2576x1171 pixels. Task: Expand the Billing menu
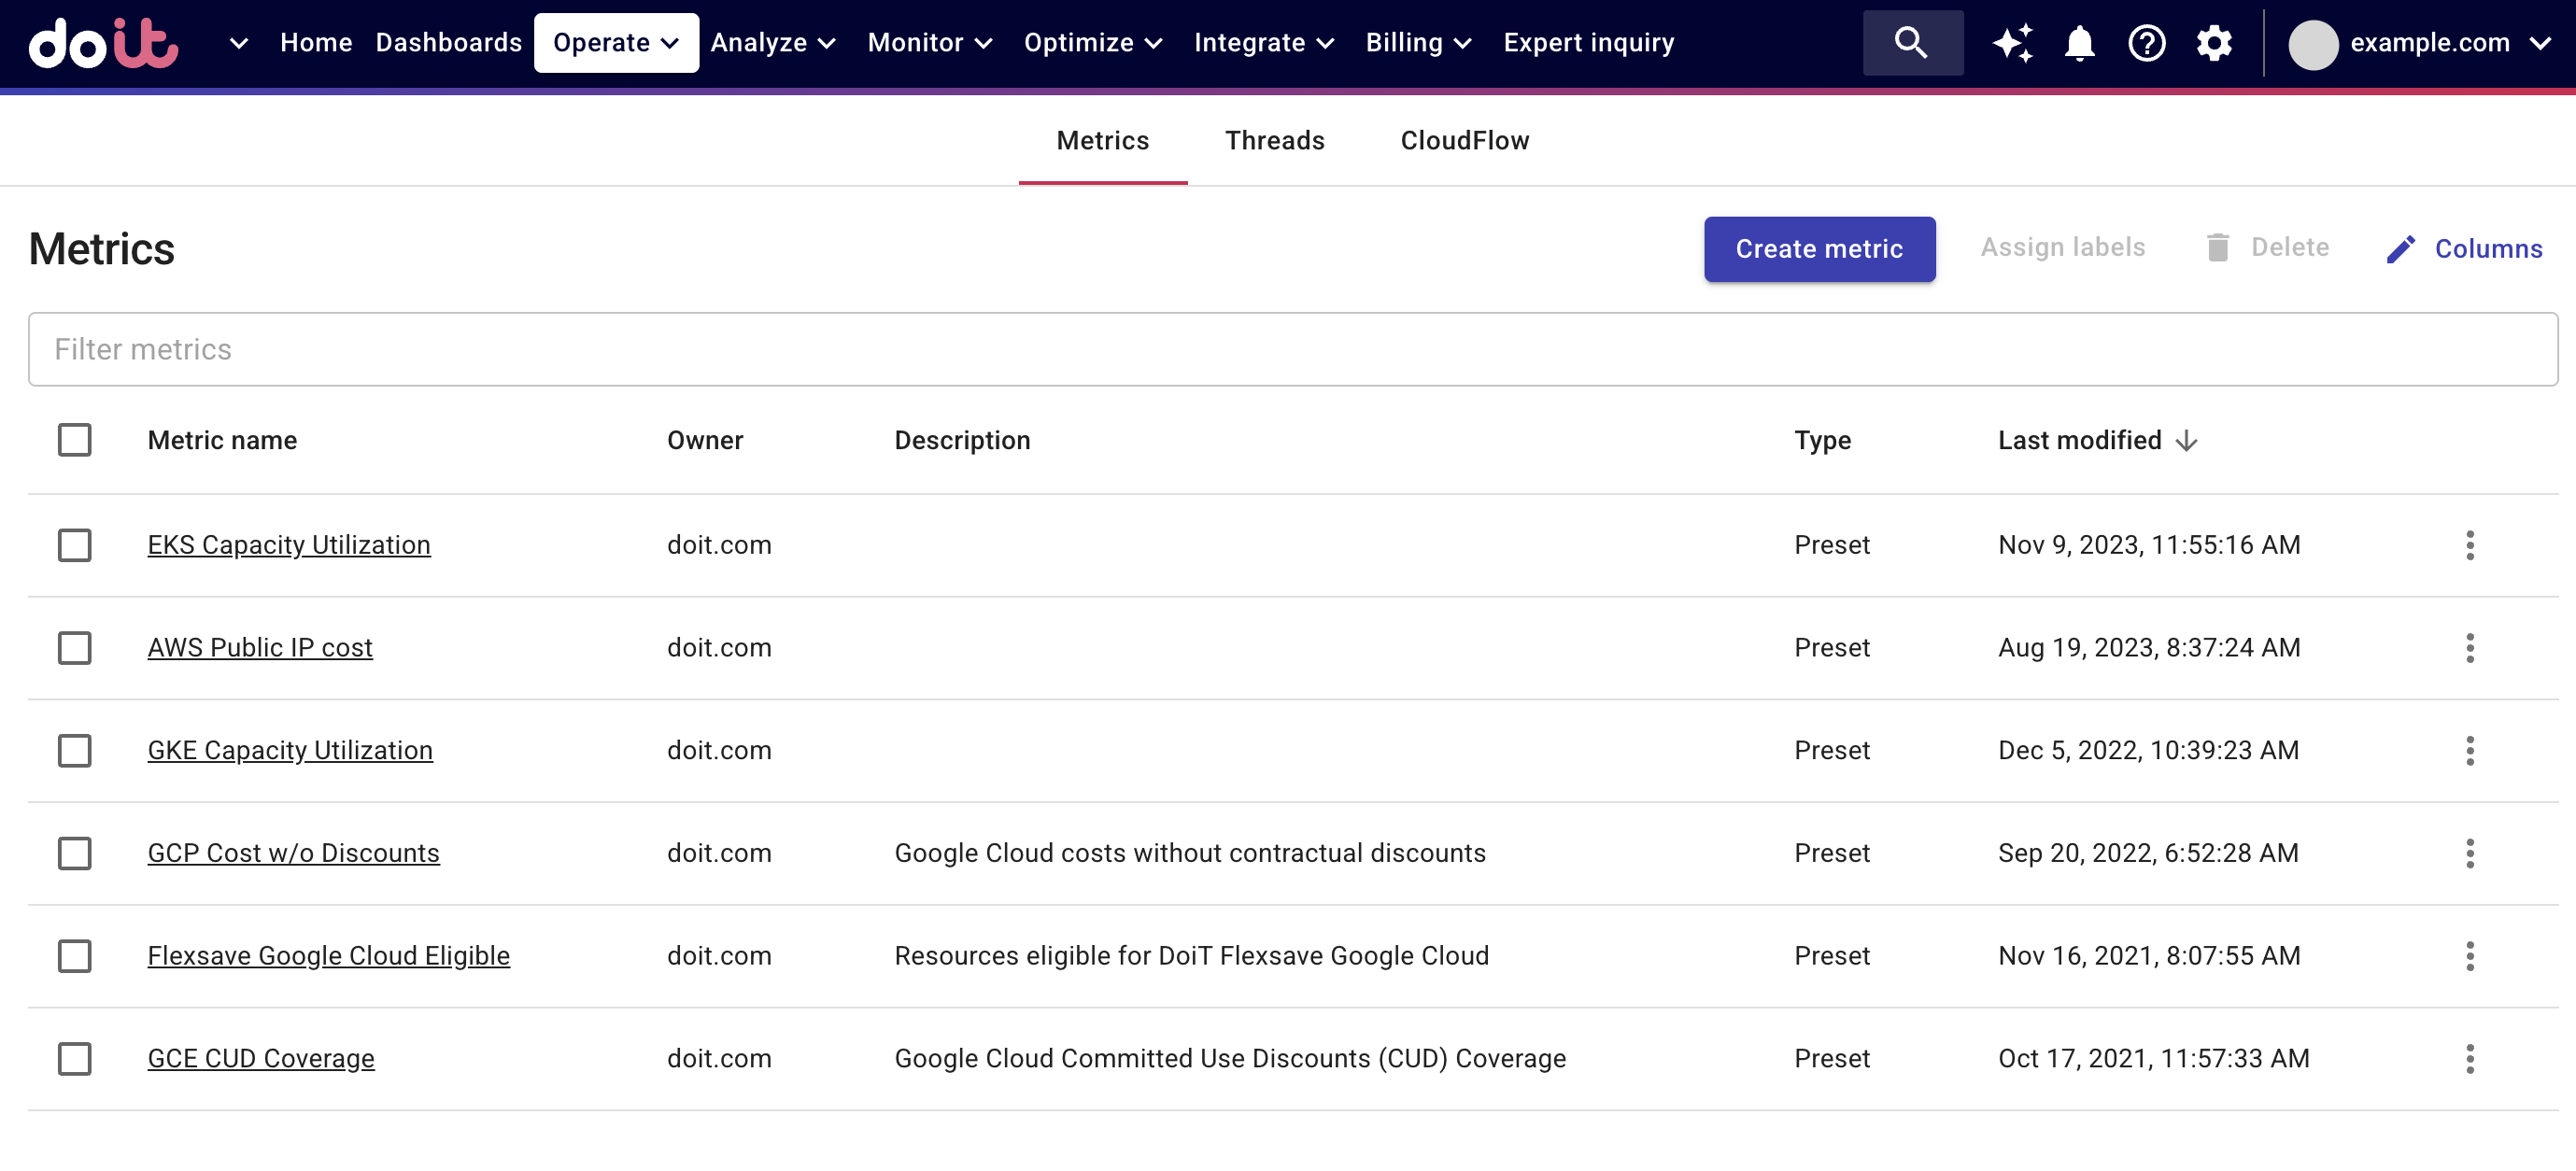point(1418,43)
